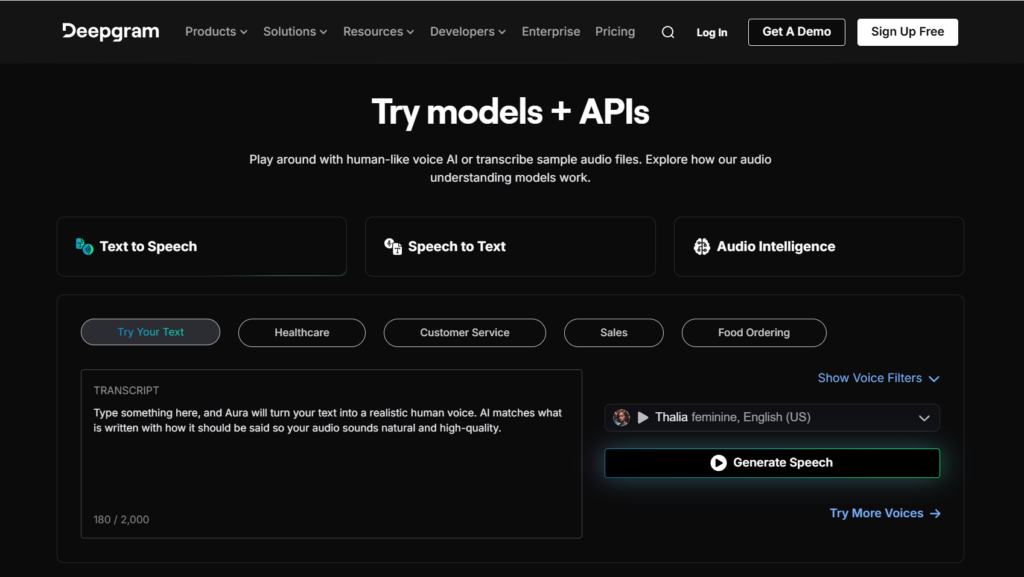Click the Thalia avatar thumbnail
Screen dimensions: 1024x577
(622, 417)
